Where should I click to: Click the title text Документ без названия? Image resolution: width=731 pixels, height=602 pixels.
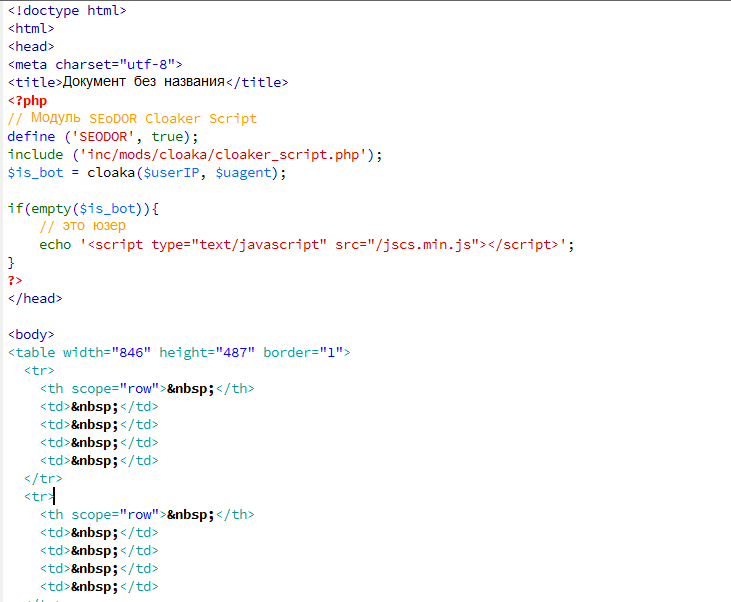[143, 83]
